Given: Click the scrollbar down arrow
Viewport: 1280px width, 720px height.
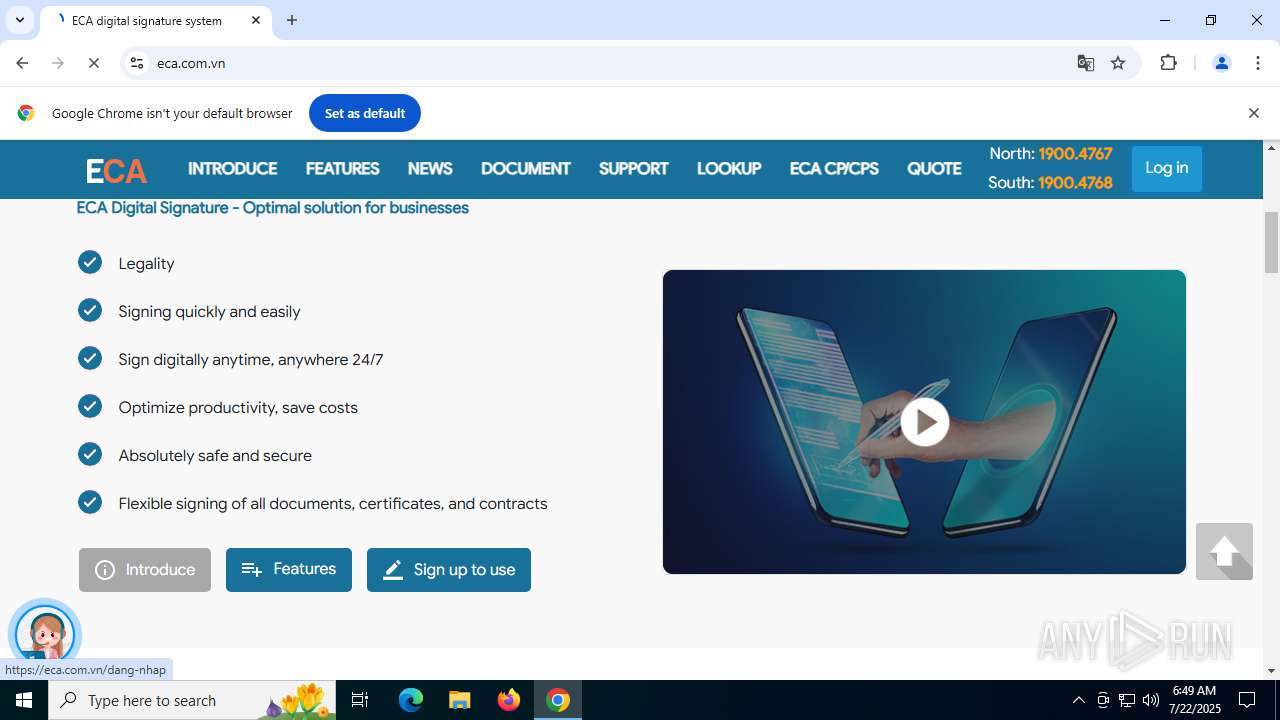Looking at the screenshot, I should [1272, 671].
